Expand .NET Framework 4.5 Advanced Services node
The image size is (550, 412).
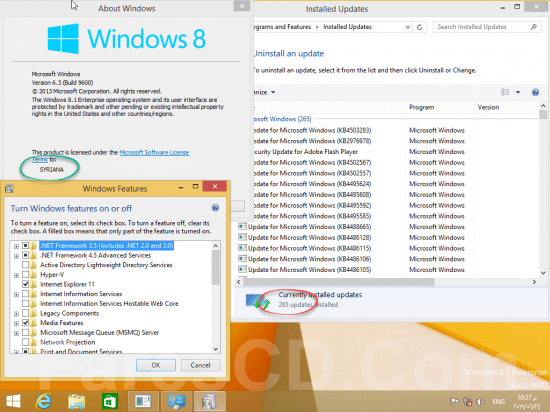point(16,256)
